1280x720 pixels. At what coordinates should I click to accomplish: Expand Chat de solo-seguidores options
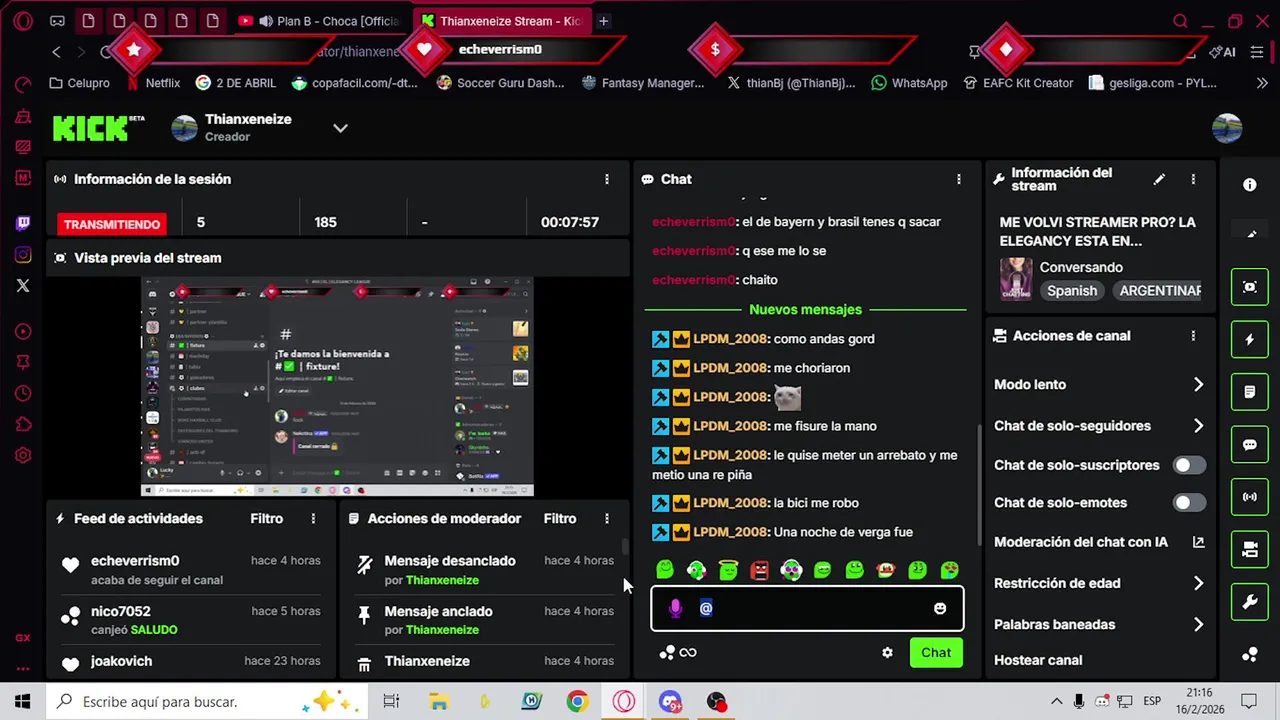pyautogui.click(x=1198, y=426)
